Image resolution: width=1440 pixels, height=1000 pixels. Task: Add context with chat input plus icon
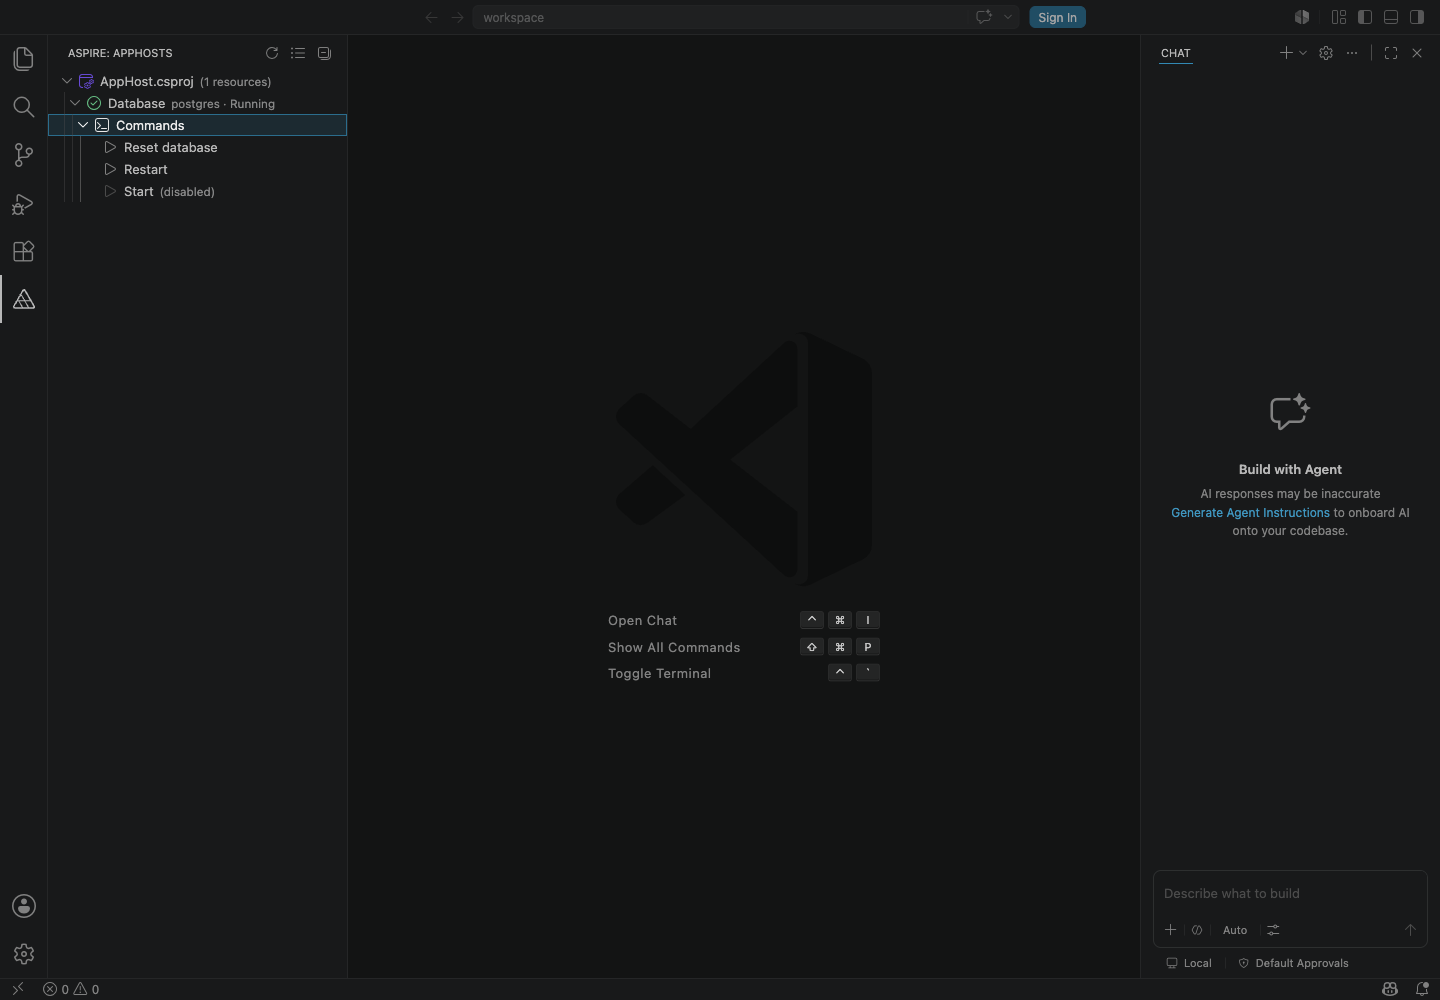[1170, 930]
